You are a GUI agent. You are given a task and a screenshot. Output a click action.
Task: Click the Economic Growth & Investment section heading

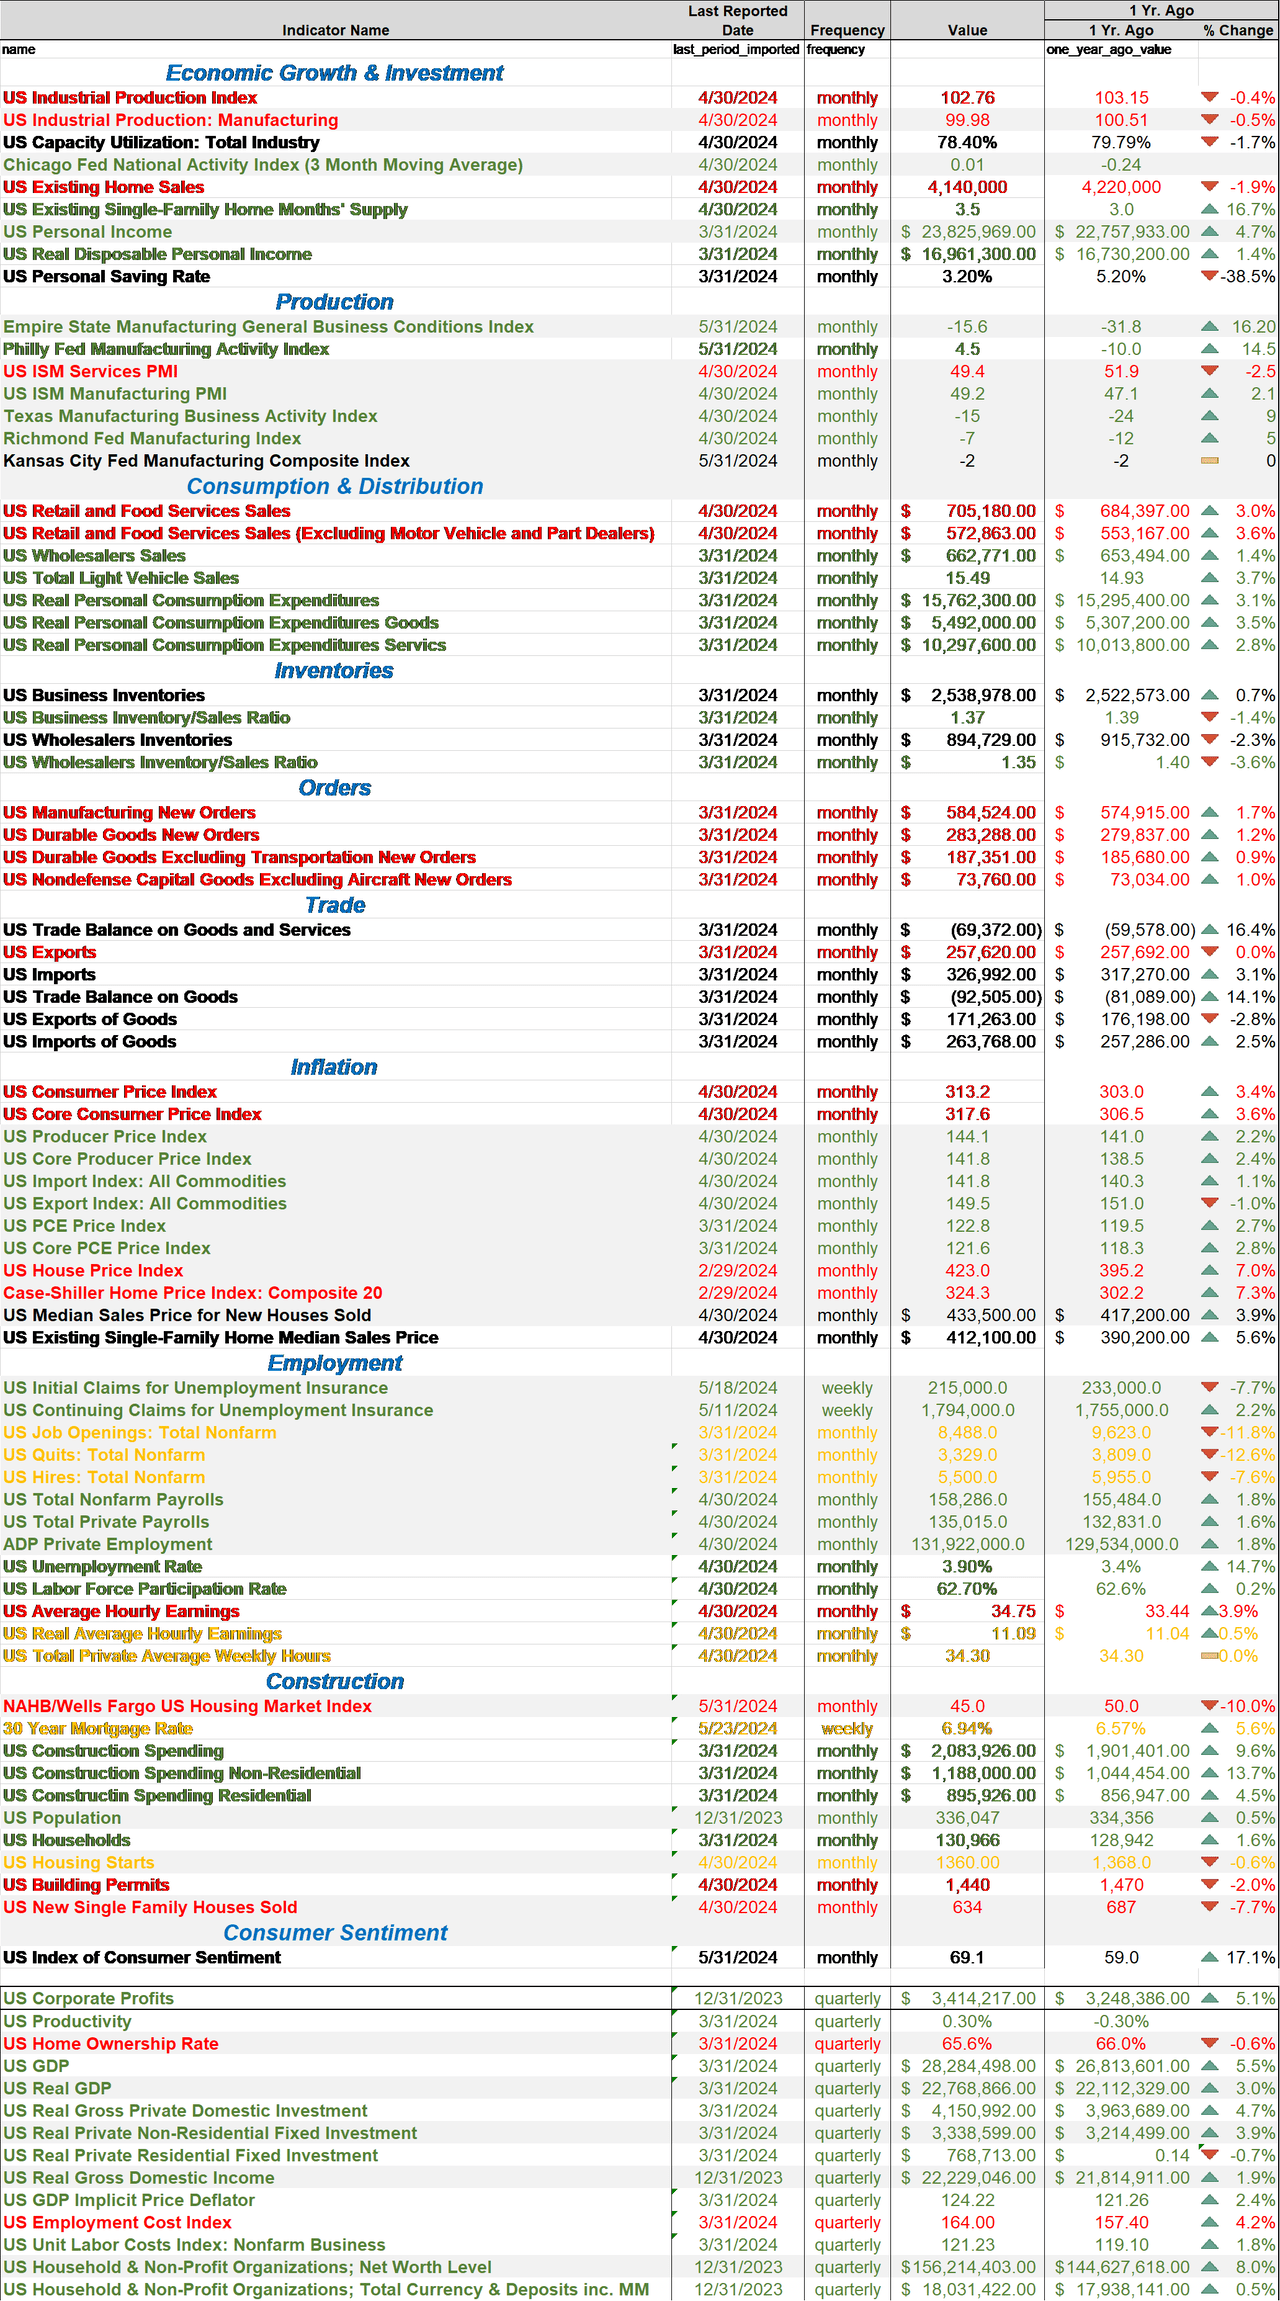tap(335, 73)
